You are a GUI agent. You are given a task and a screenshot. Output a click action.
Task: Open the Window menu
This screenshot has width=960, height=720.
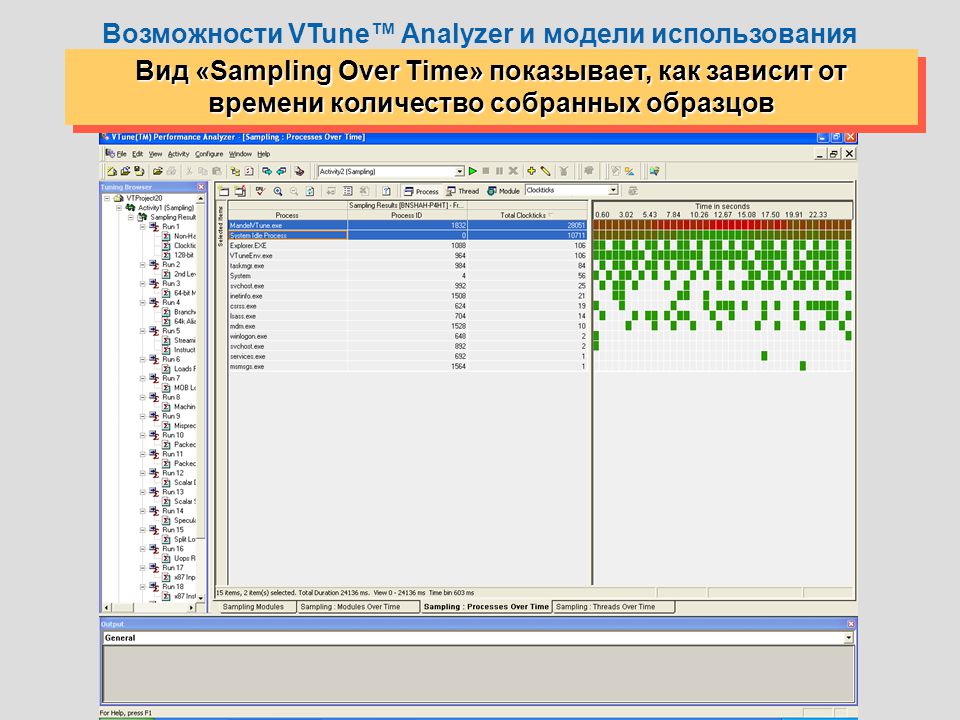240,154
